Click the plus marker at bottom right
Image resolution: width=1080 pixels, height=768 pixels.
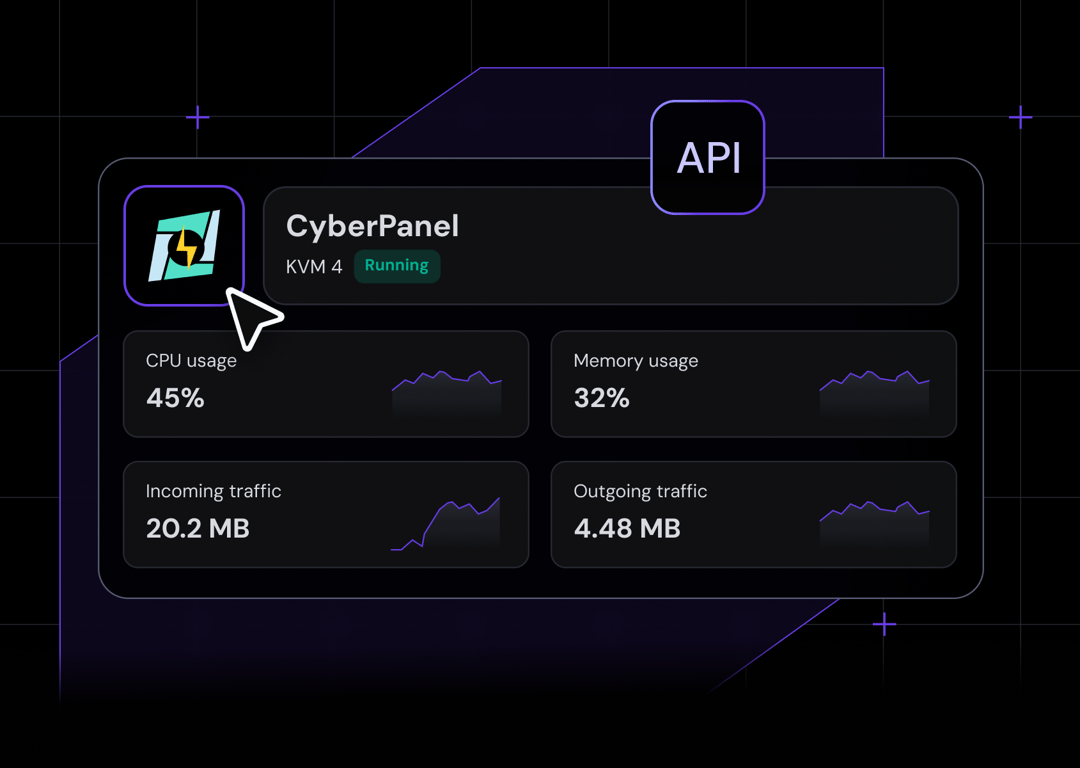884,625
